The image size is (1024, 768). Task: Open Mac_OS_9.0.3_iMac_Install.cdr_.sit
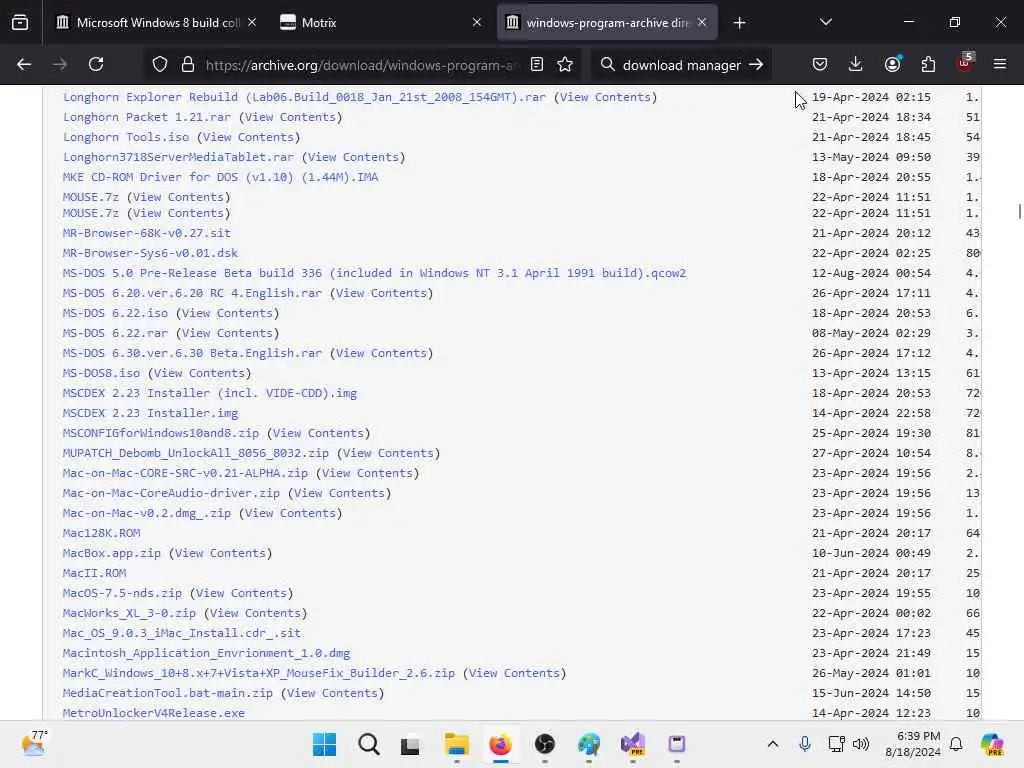coord(182,633)
